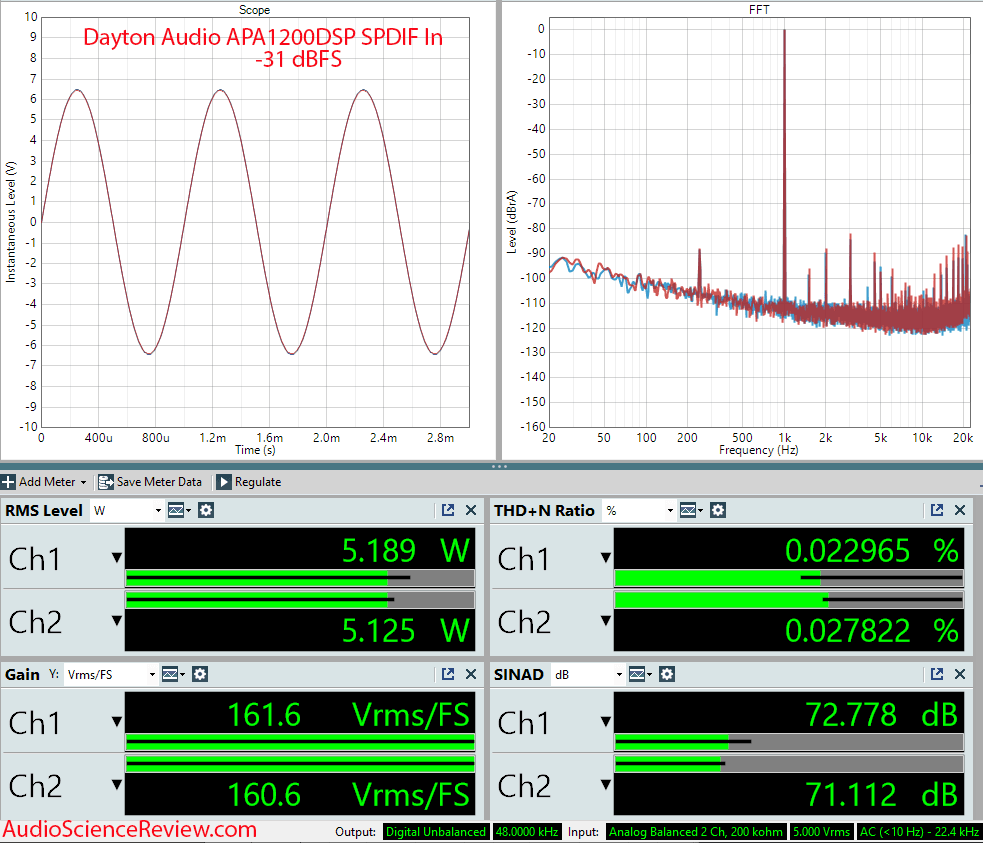
Task: Open Gain meter settings gear
Action: coord(200,674)
